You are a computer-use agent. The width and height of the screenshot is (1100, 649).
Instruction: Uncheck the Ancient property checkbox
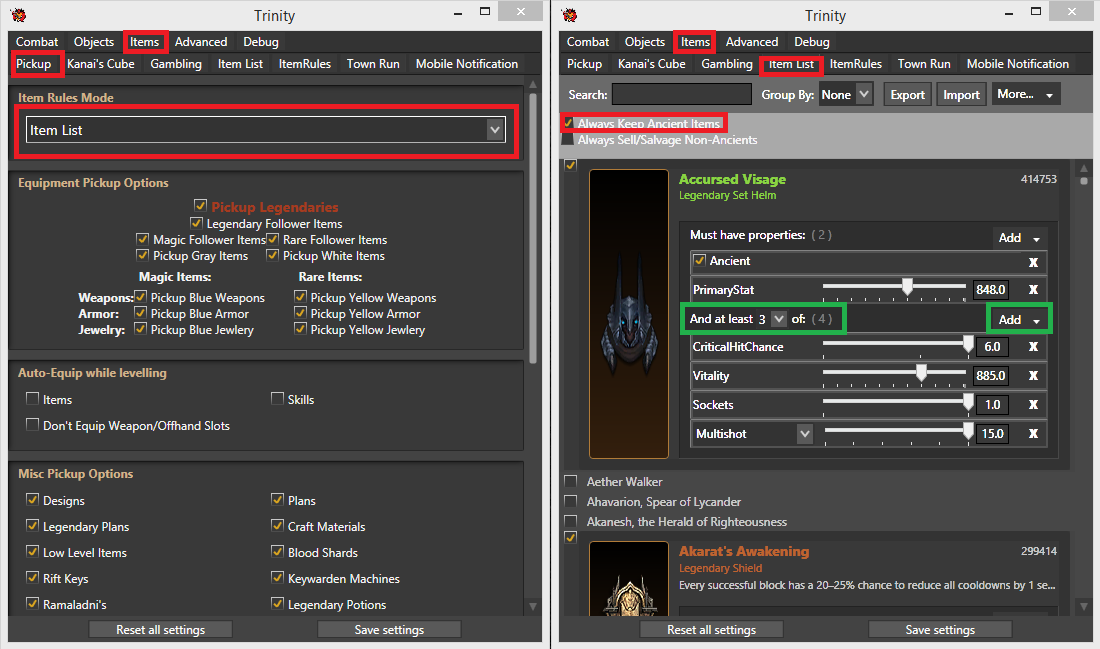click(699, 260)
